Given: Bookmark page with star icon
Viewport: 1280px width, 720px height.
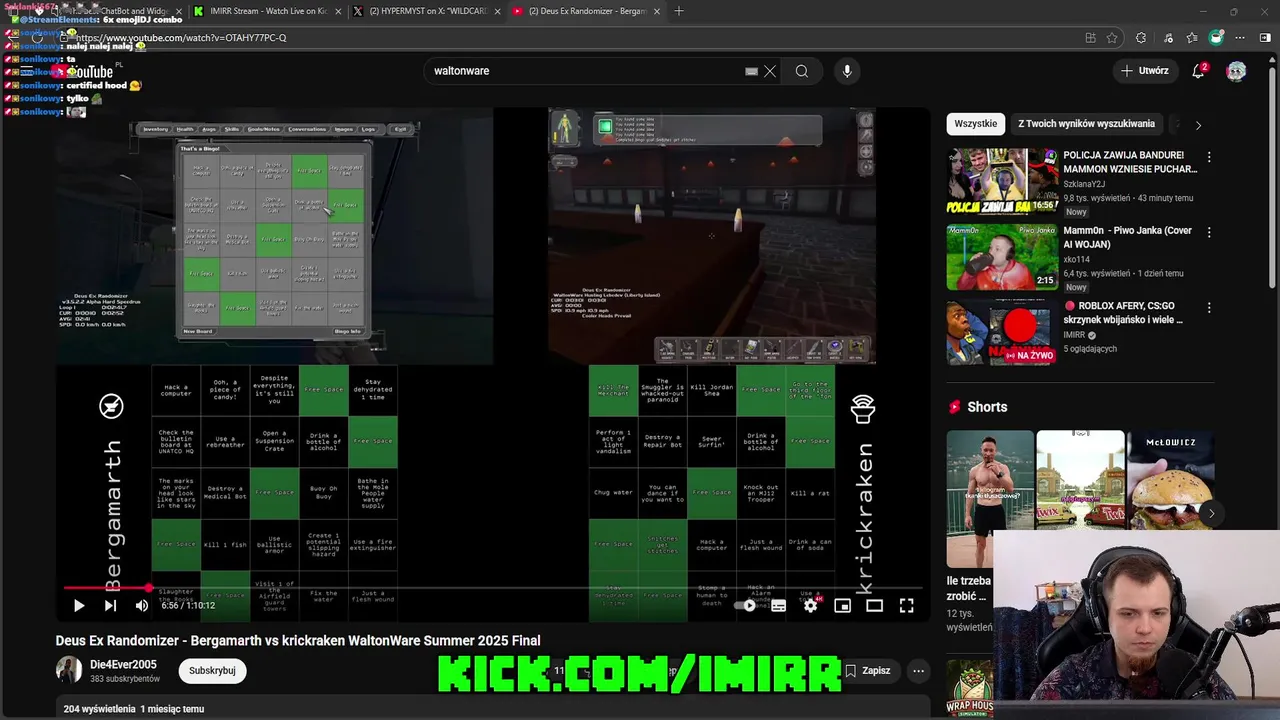Looking at the screenshot, I should 1112,38.
